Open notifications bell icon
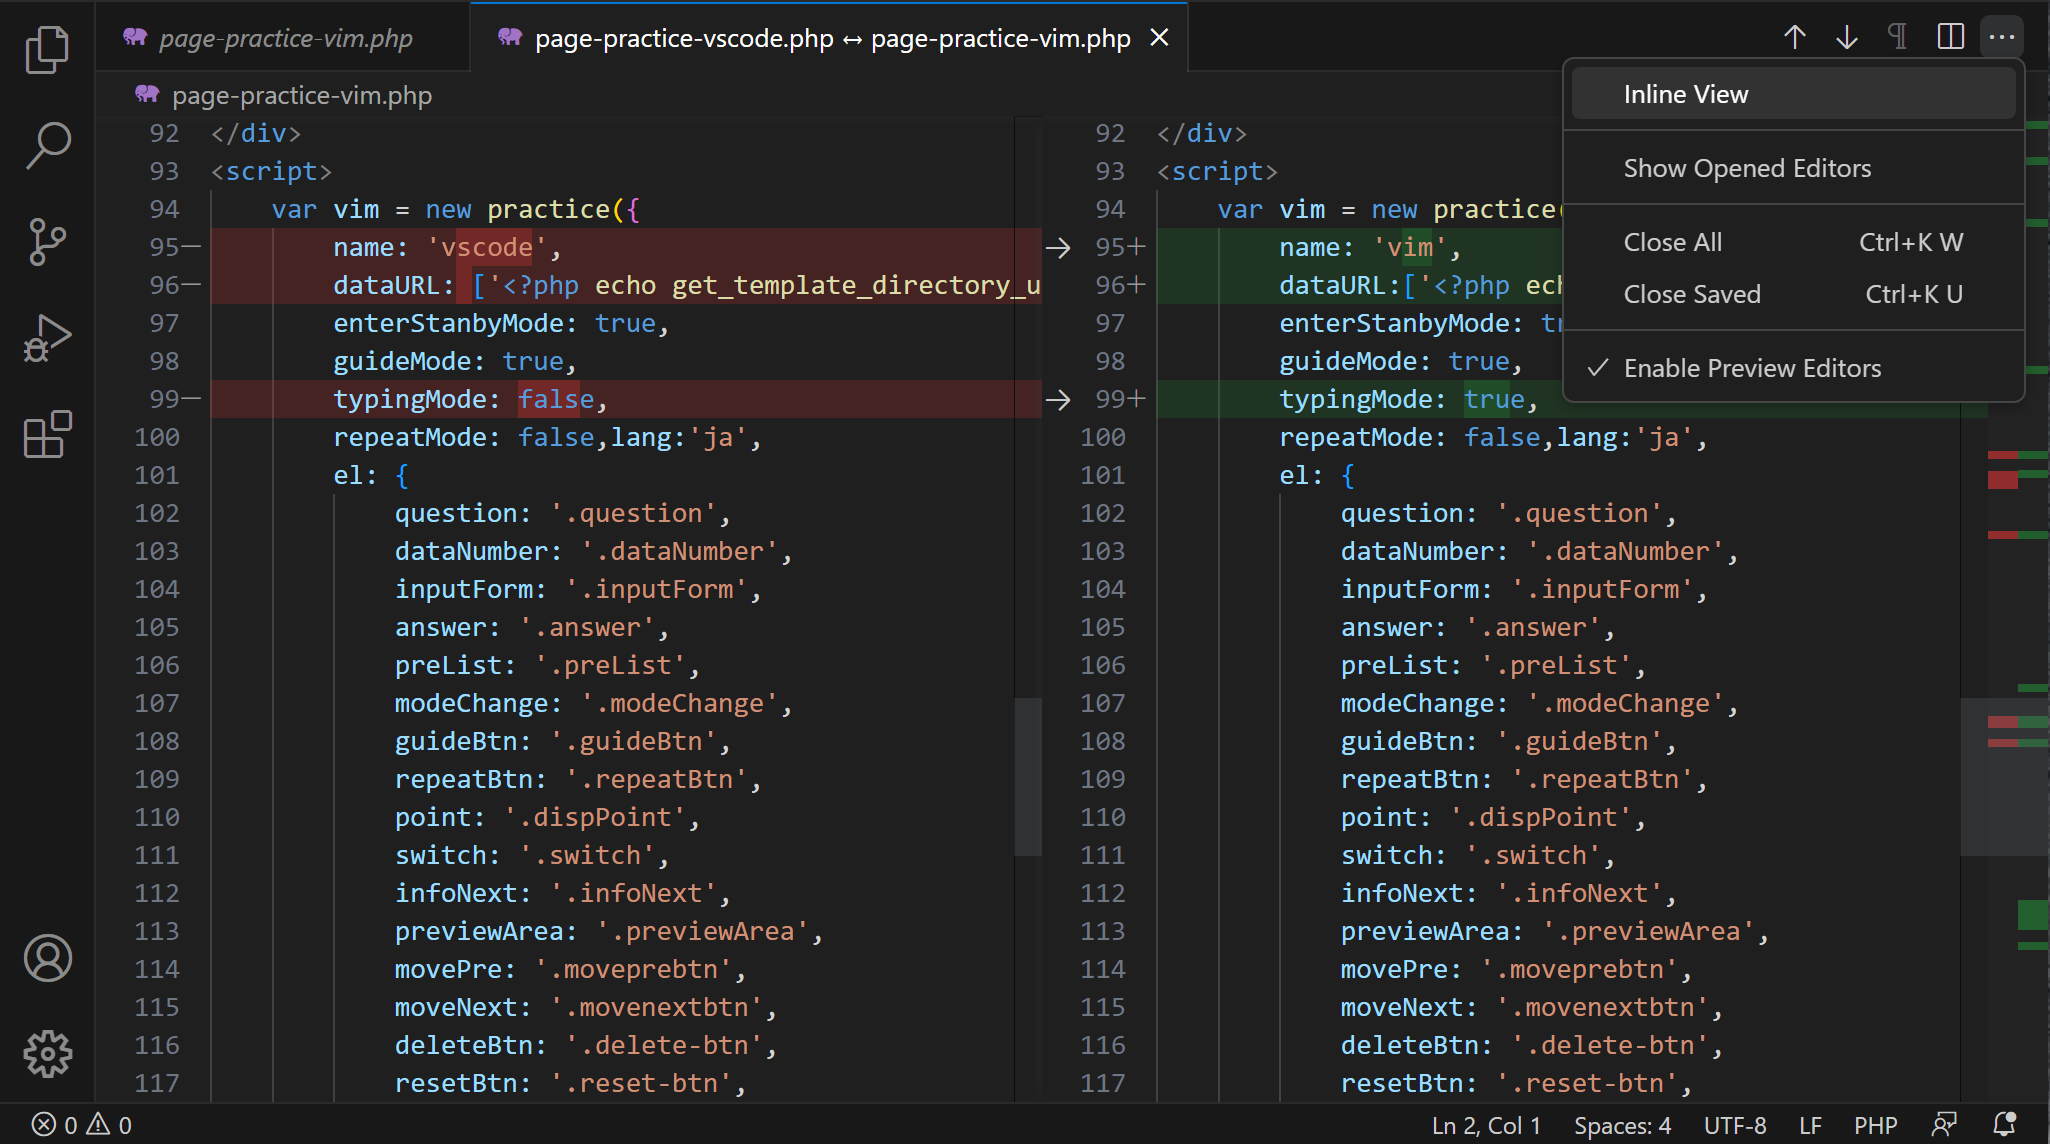 (x=2005, y=1125)
